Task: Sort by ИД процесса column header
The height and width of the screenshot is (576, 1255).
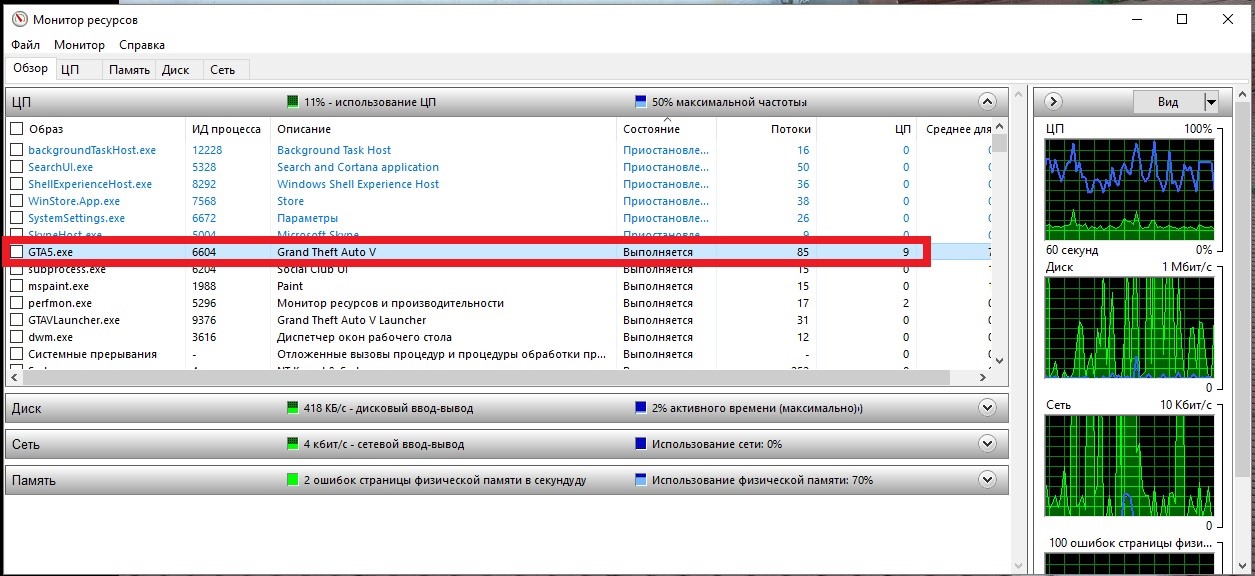Action: 228,129
